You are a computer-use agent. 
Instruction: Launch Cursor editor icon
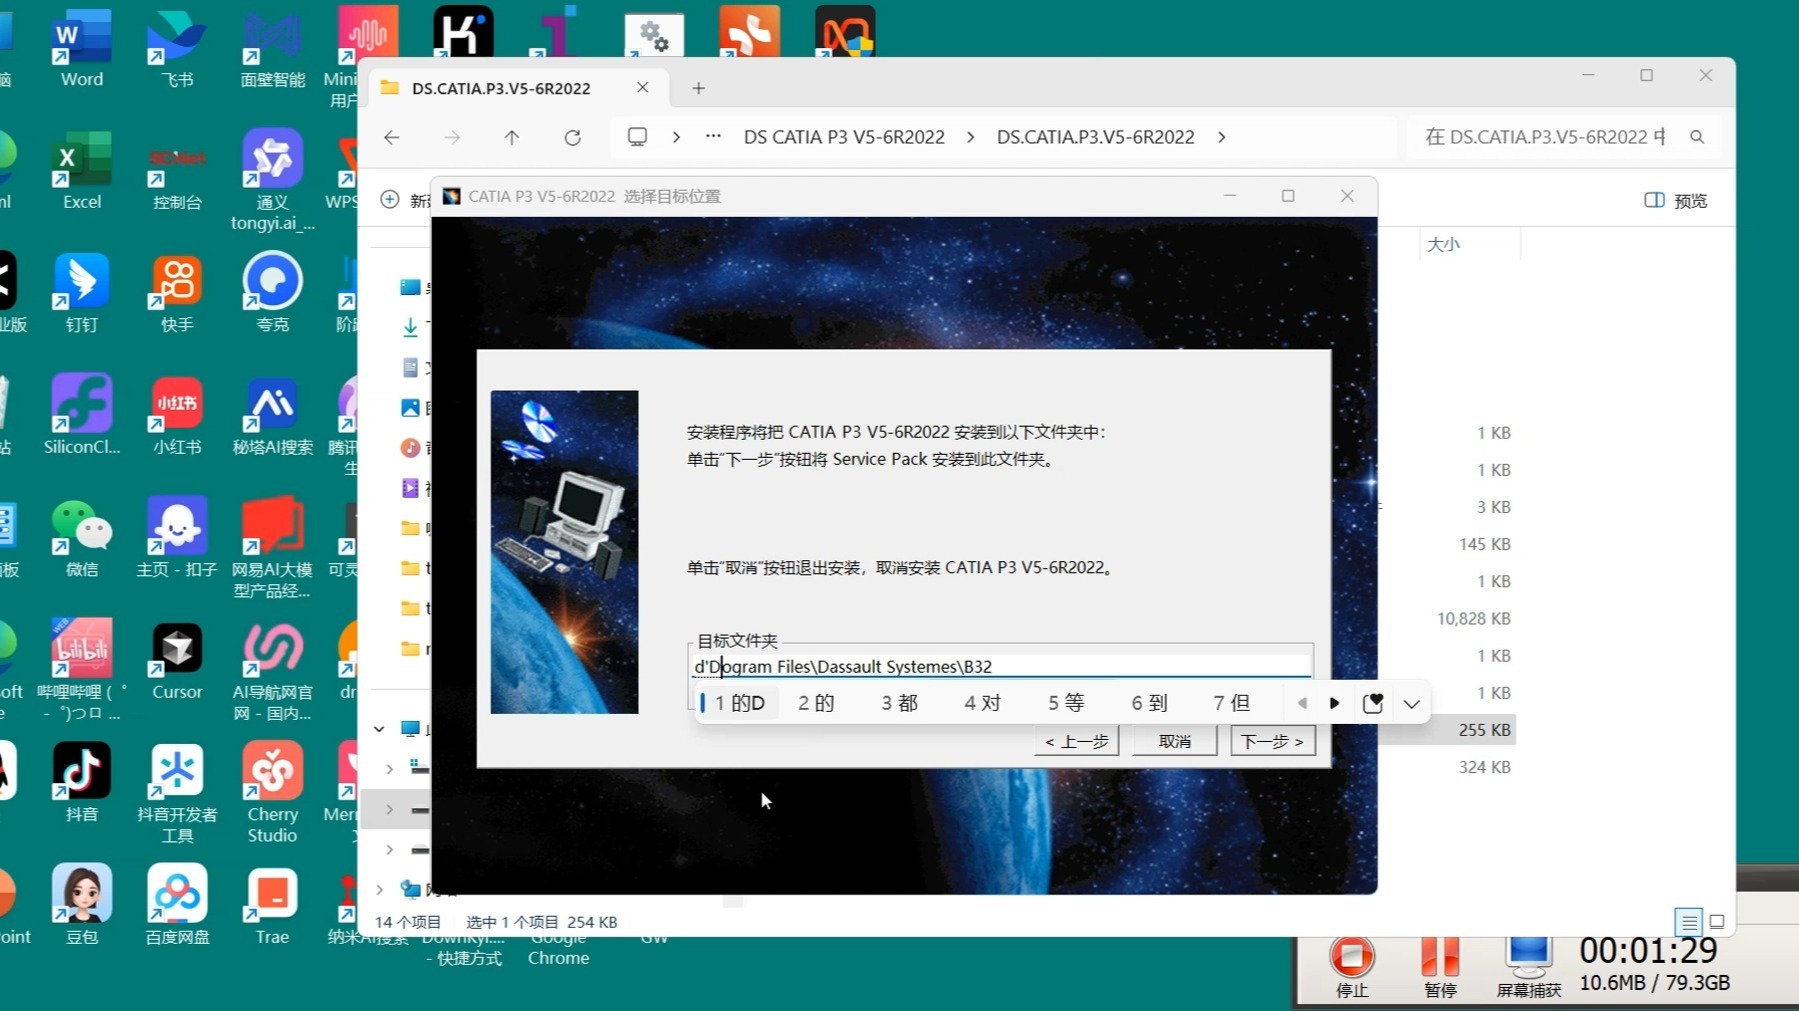pos(177,660)
